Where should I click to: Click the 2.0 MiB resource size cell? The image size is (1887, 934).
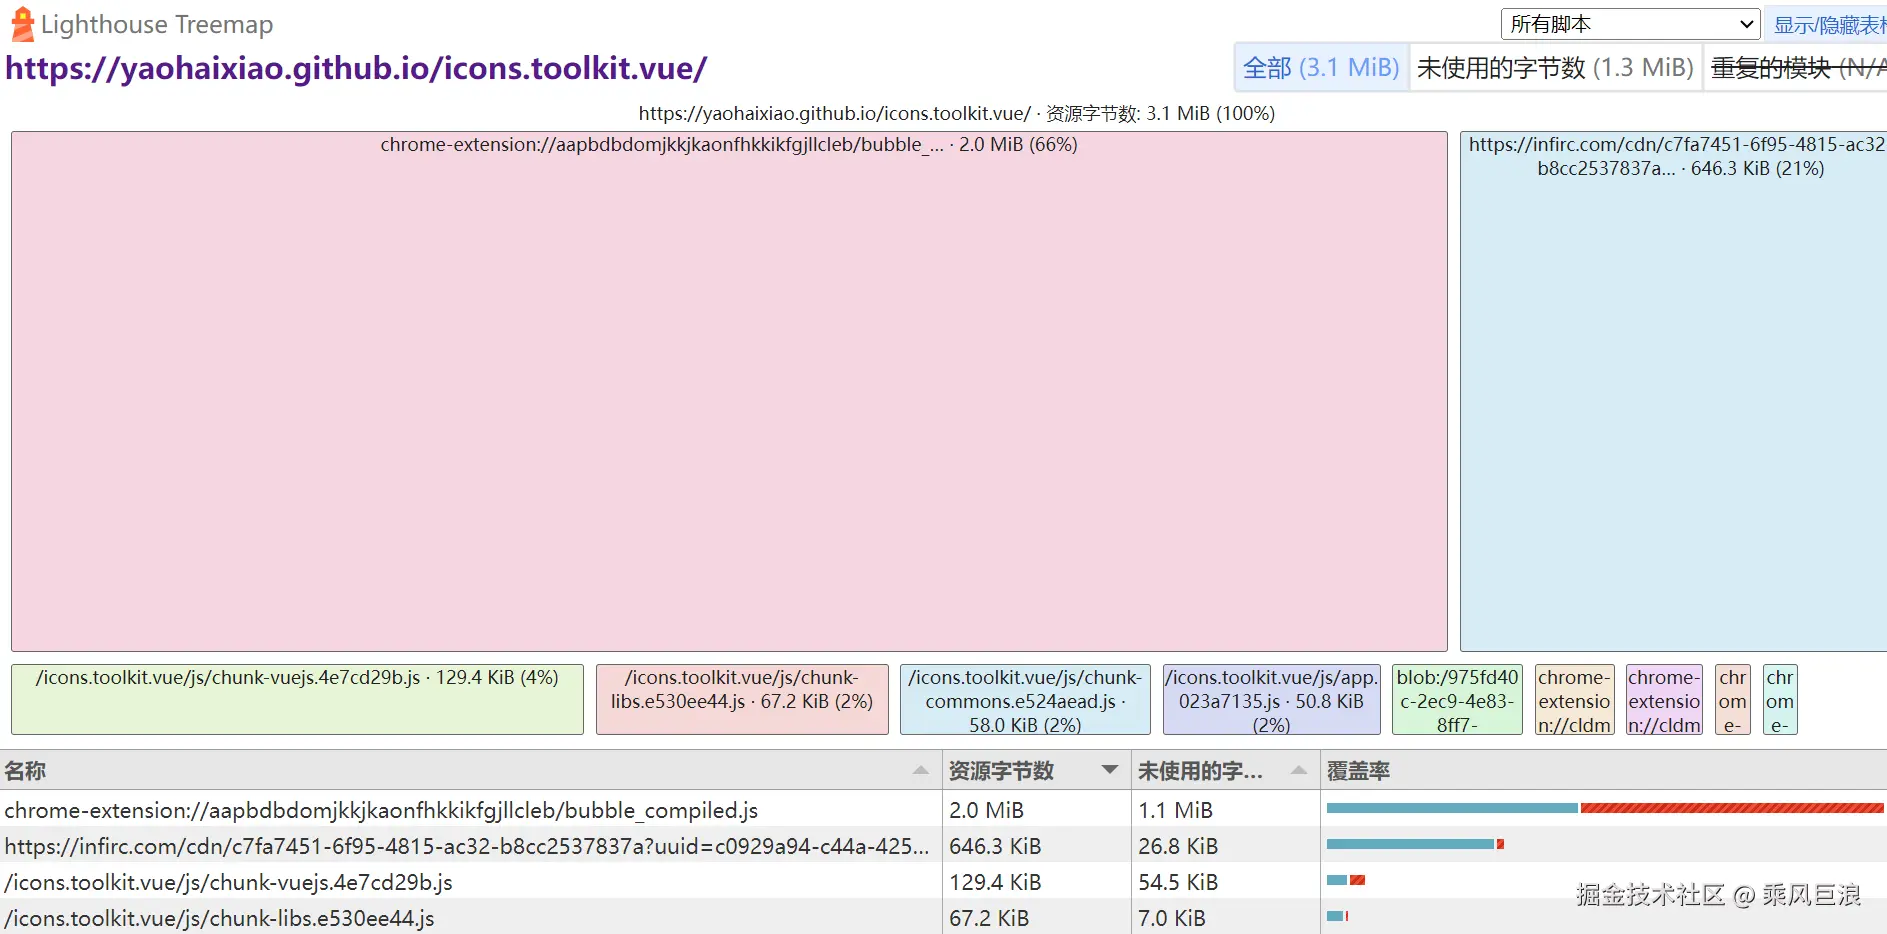coord(1036,810)
